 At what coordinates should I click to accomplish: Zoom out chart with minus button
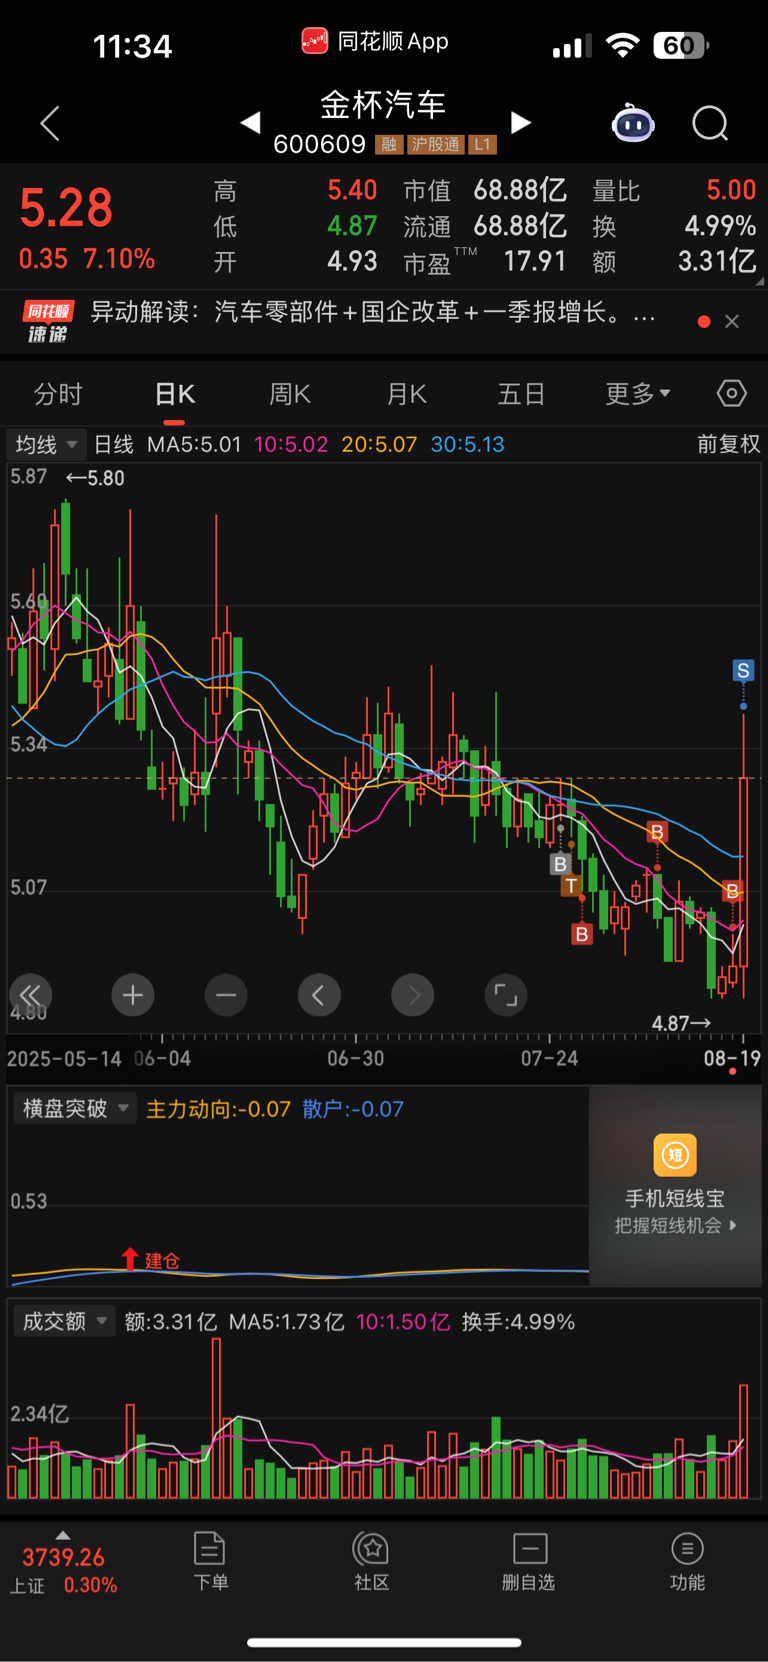226,995
